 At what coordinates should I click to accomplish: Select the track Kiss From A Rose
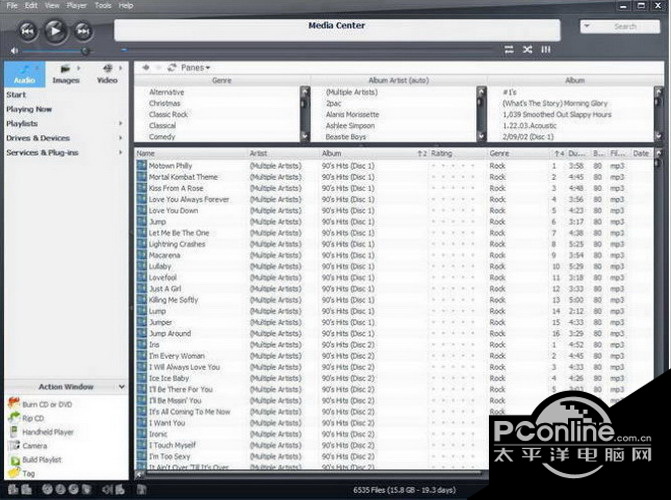pyautogui.click(x=176, y=188)
